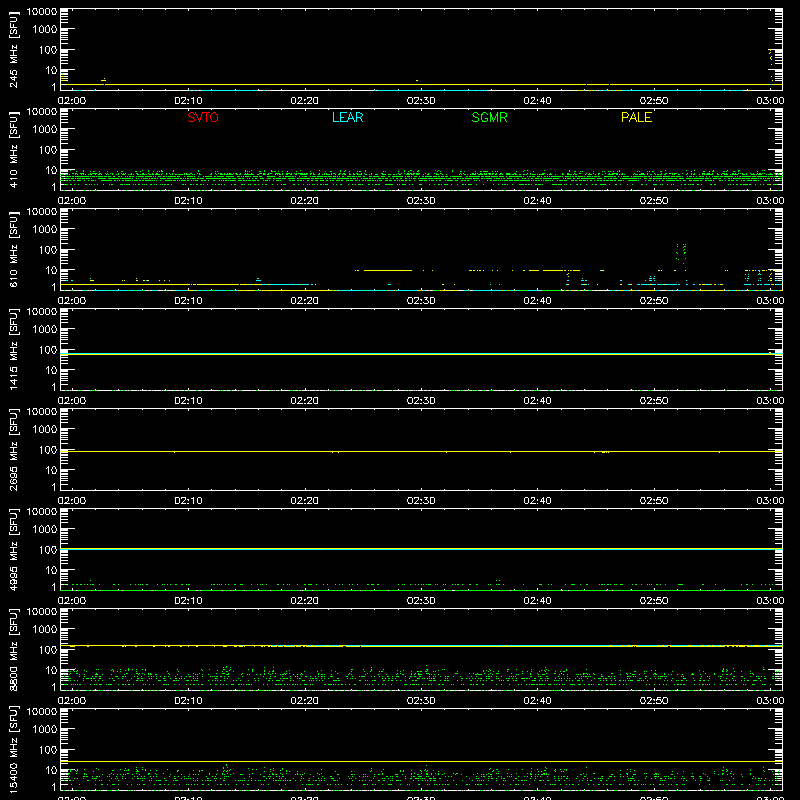Select the 1415 MHz [SFU] axis title
Screen dimensions: 800x800
pos(14,350)
